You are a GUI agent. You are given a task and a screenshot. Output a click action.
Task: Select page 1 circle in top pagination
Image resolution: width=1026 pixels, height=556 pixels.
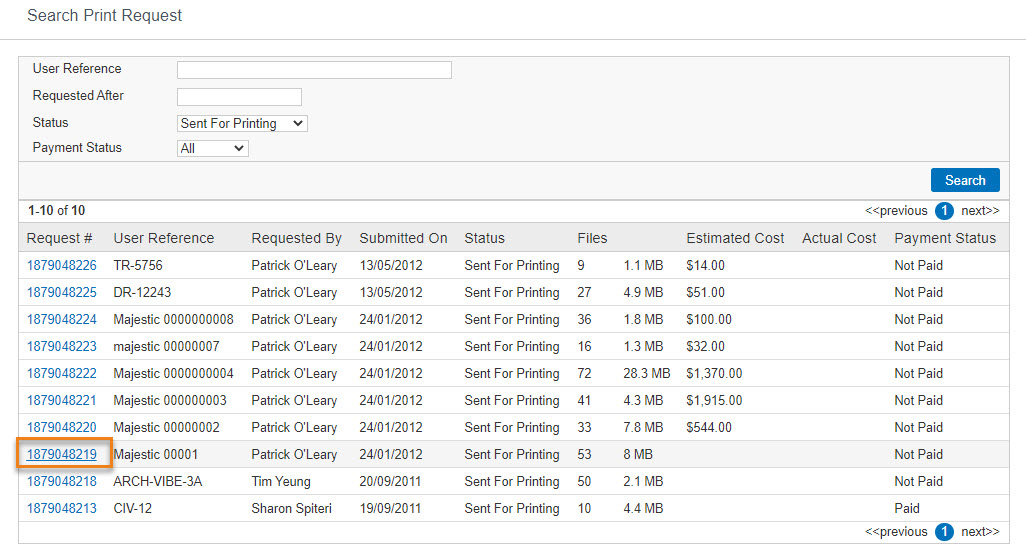[x=944, y=211]
